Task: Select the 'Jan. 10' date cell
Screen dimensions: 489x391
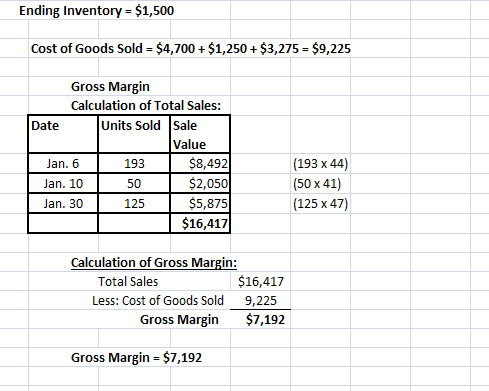Action: point(63,183)
